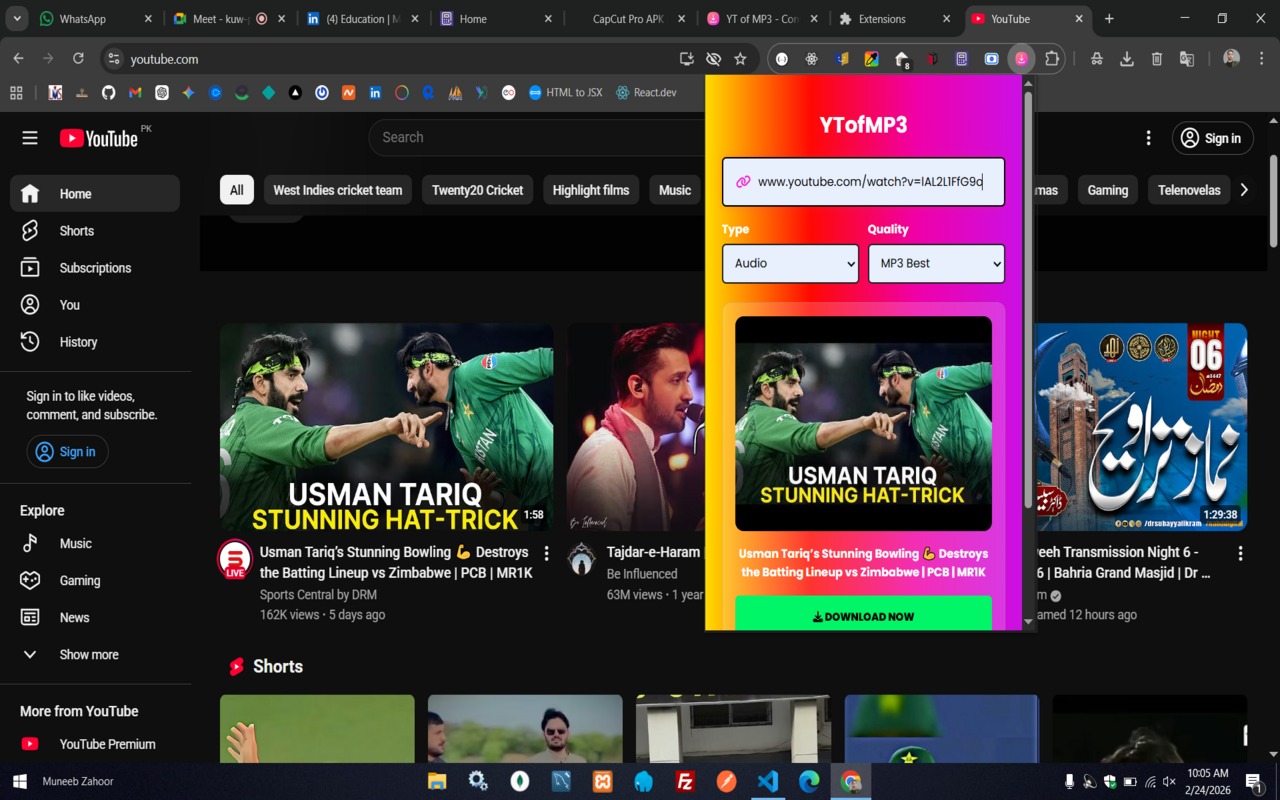Open the HTML to JSX bookmark
This screenshot has height=800, width=1280.
(x=565, y=93)
